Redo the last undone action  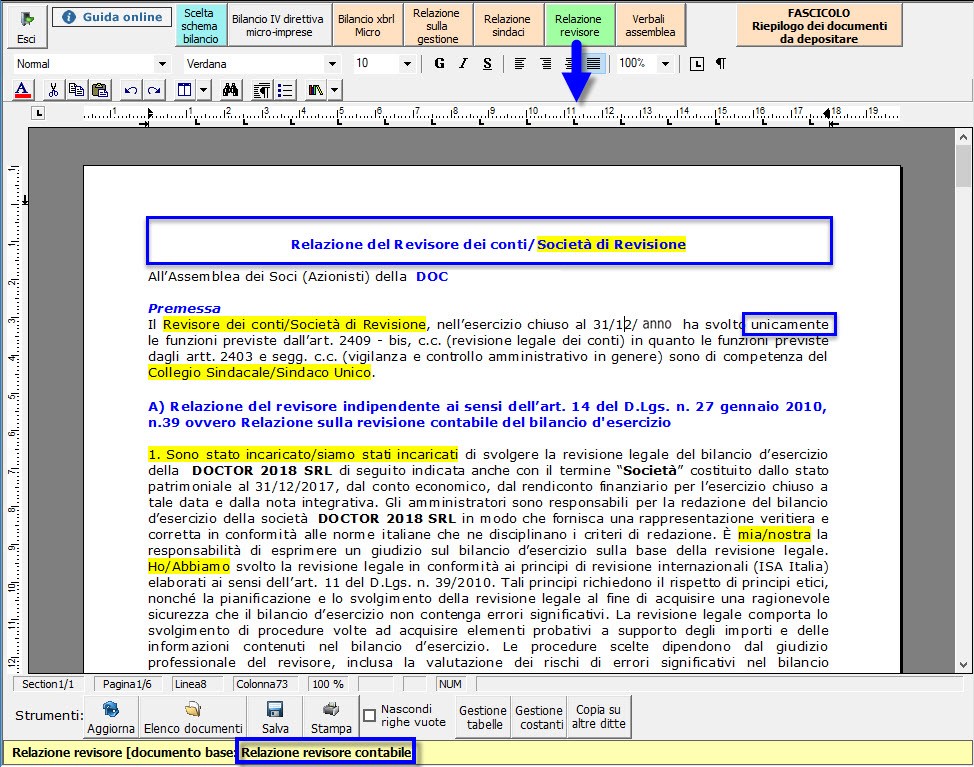coord(154,90)
